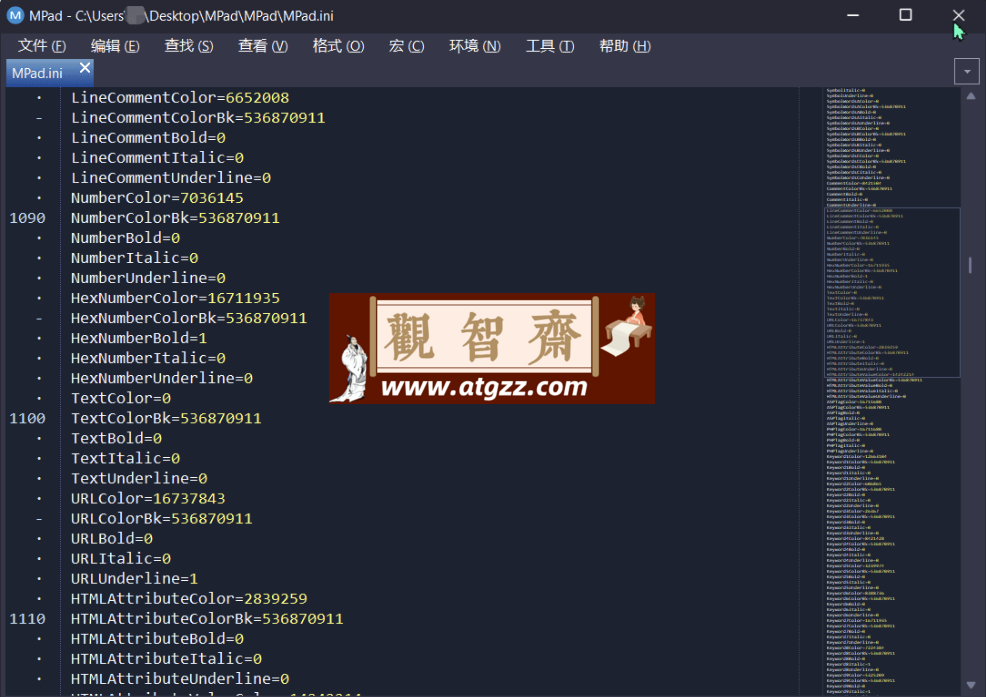The image size is (986, 697).
Task: Click the TextUnderline=0 line
Action: point(139,479)
